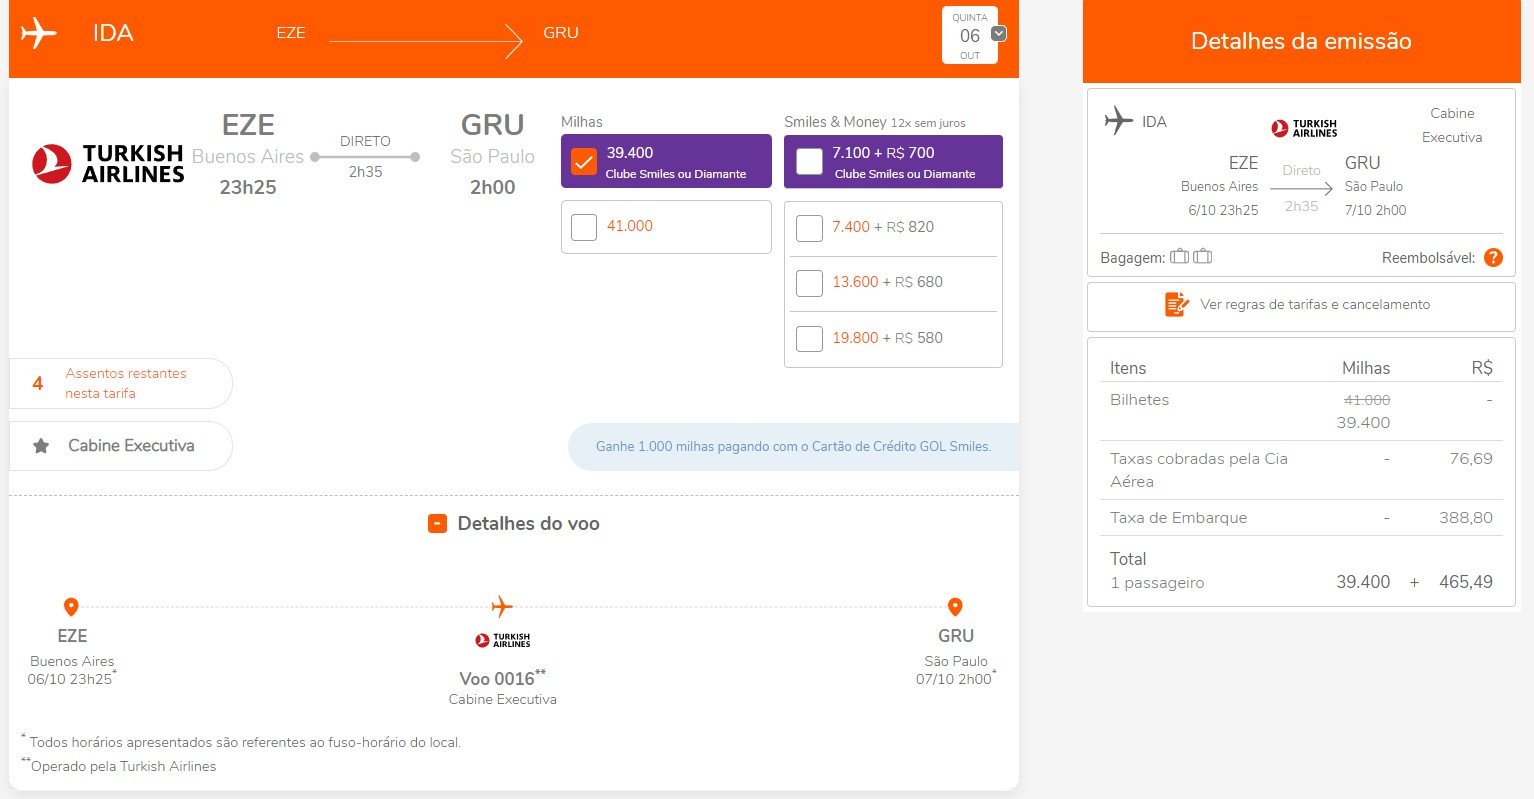Click the Taxas cobradas value 76,69
Viewport: 1534px width, 799px height.
pos(1471,458)
